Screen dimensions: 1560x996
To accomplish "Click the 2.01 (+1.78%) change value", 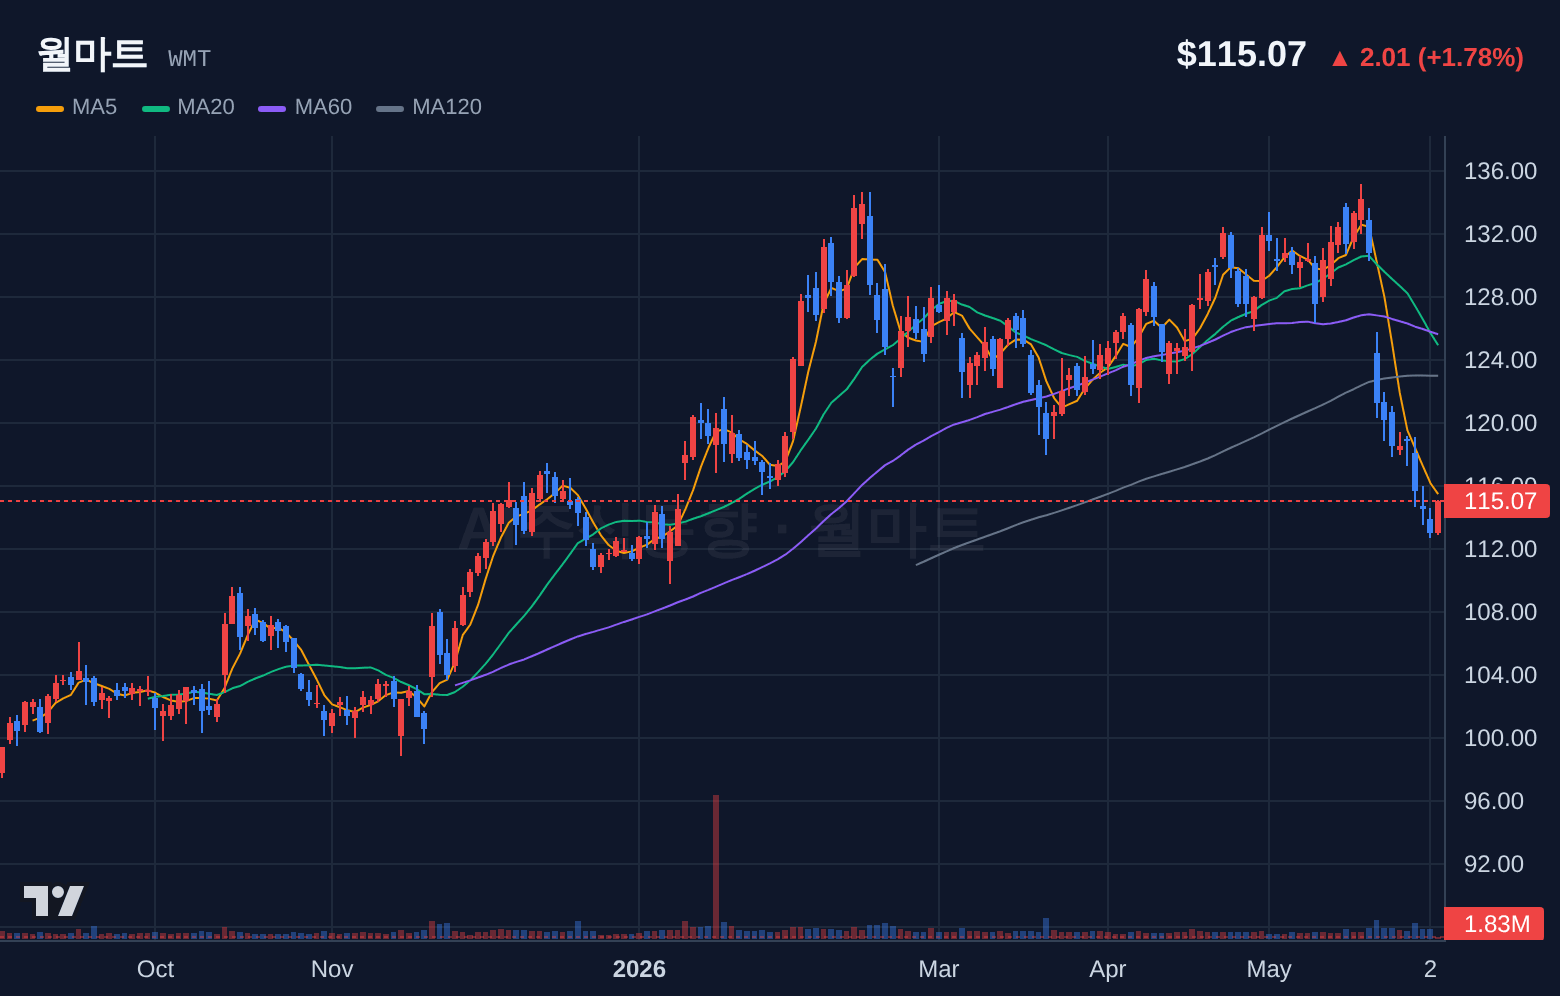I will (1441, 57).
